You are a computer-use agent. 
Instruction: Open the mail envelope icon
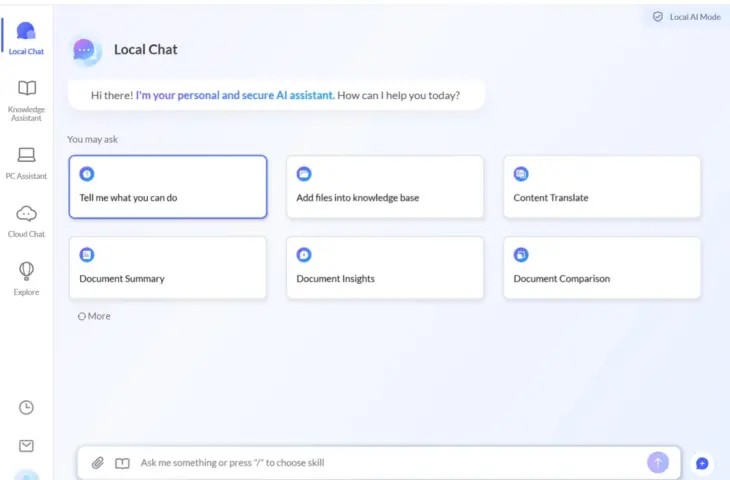tap(27, 446)
